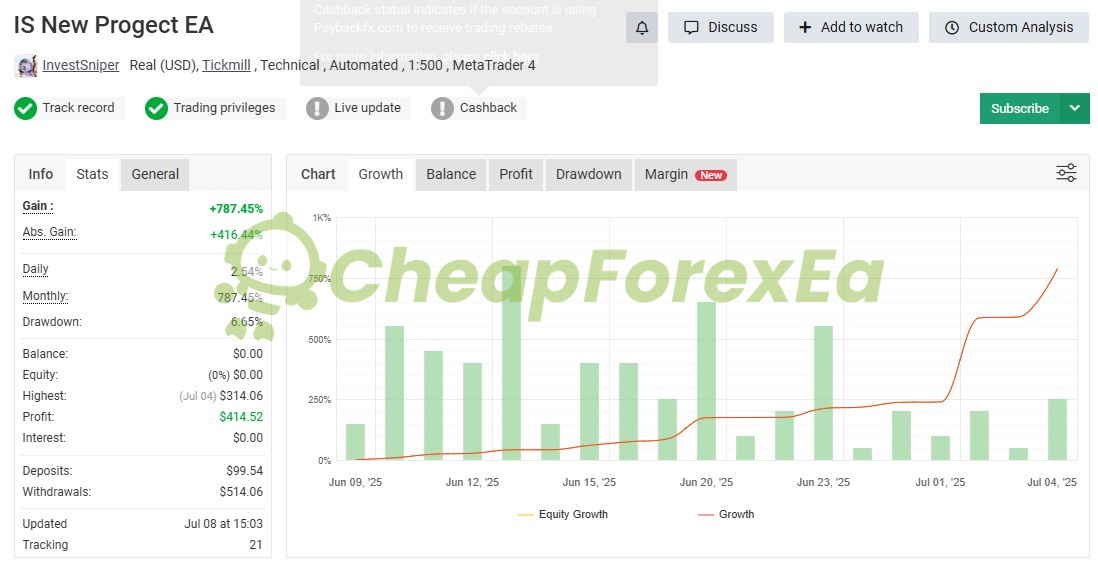The image size is (1098, 567).
Task: Click the Gain label
Action: pos(38,206)
